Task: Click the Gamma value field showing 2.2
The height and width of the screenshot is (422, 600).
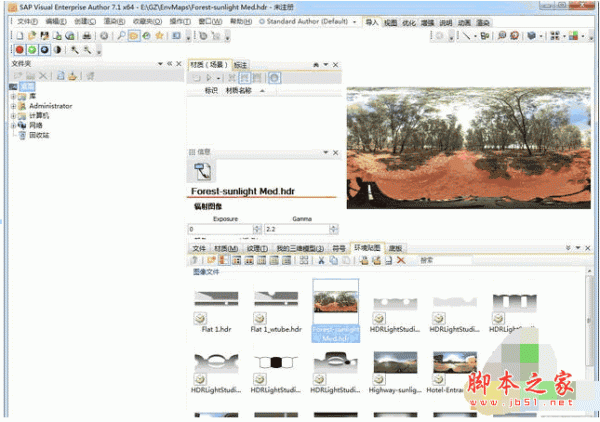Action: 297,229
